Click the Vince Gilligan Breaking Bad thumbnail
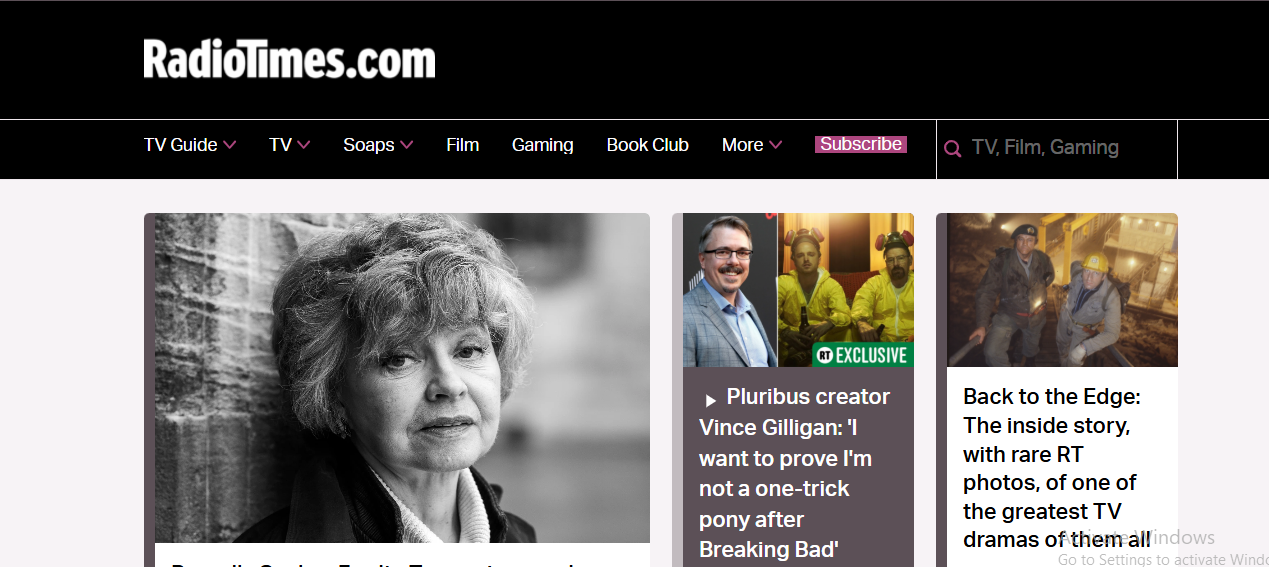Screen dimensions: 1269x567 click(x=798, y=290)
